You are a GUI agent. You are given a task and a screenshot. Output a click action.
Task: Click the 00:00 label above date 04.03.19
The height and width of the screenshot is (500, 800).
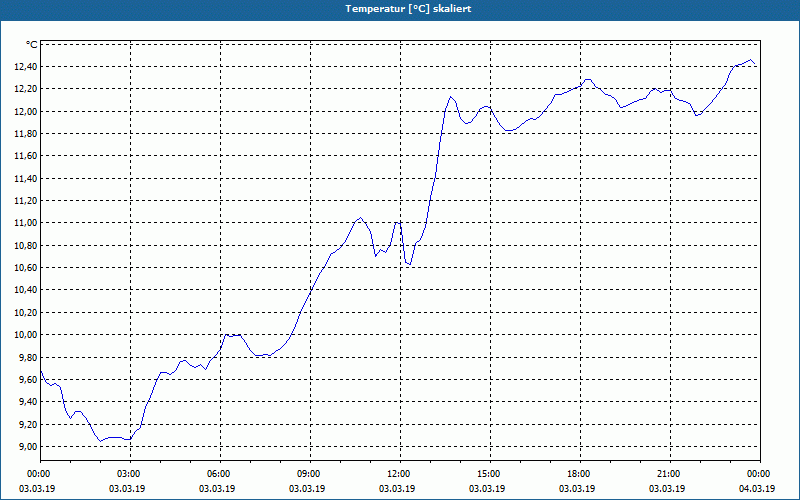(x=760, y=474)
